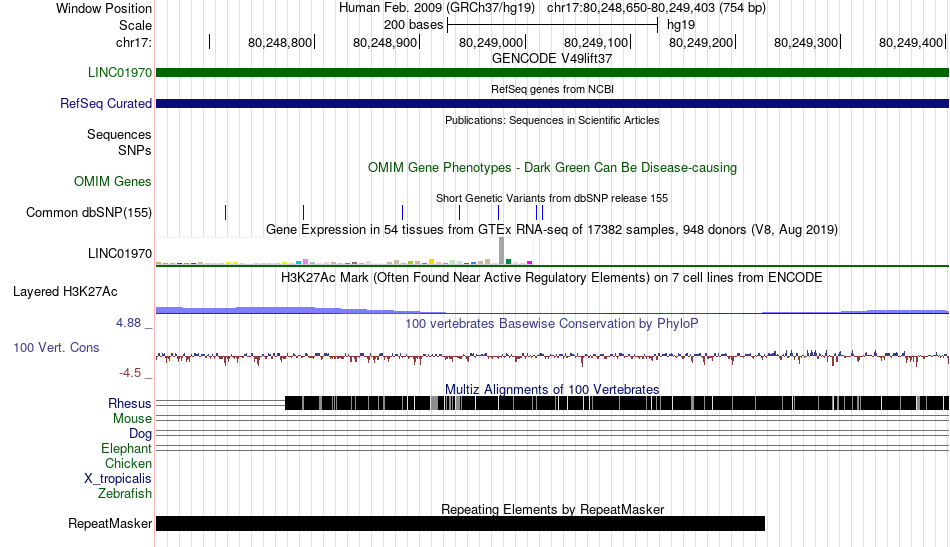Click Publications: Sequences in Scientific Articles title
The width and height of the screenshot is (950, 547).
tap(552, 120)
